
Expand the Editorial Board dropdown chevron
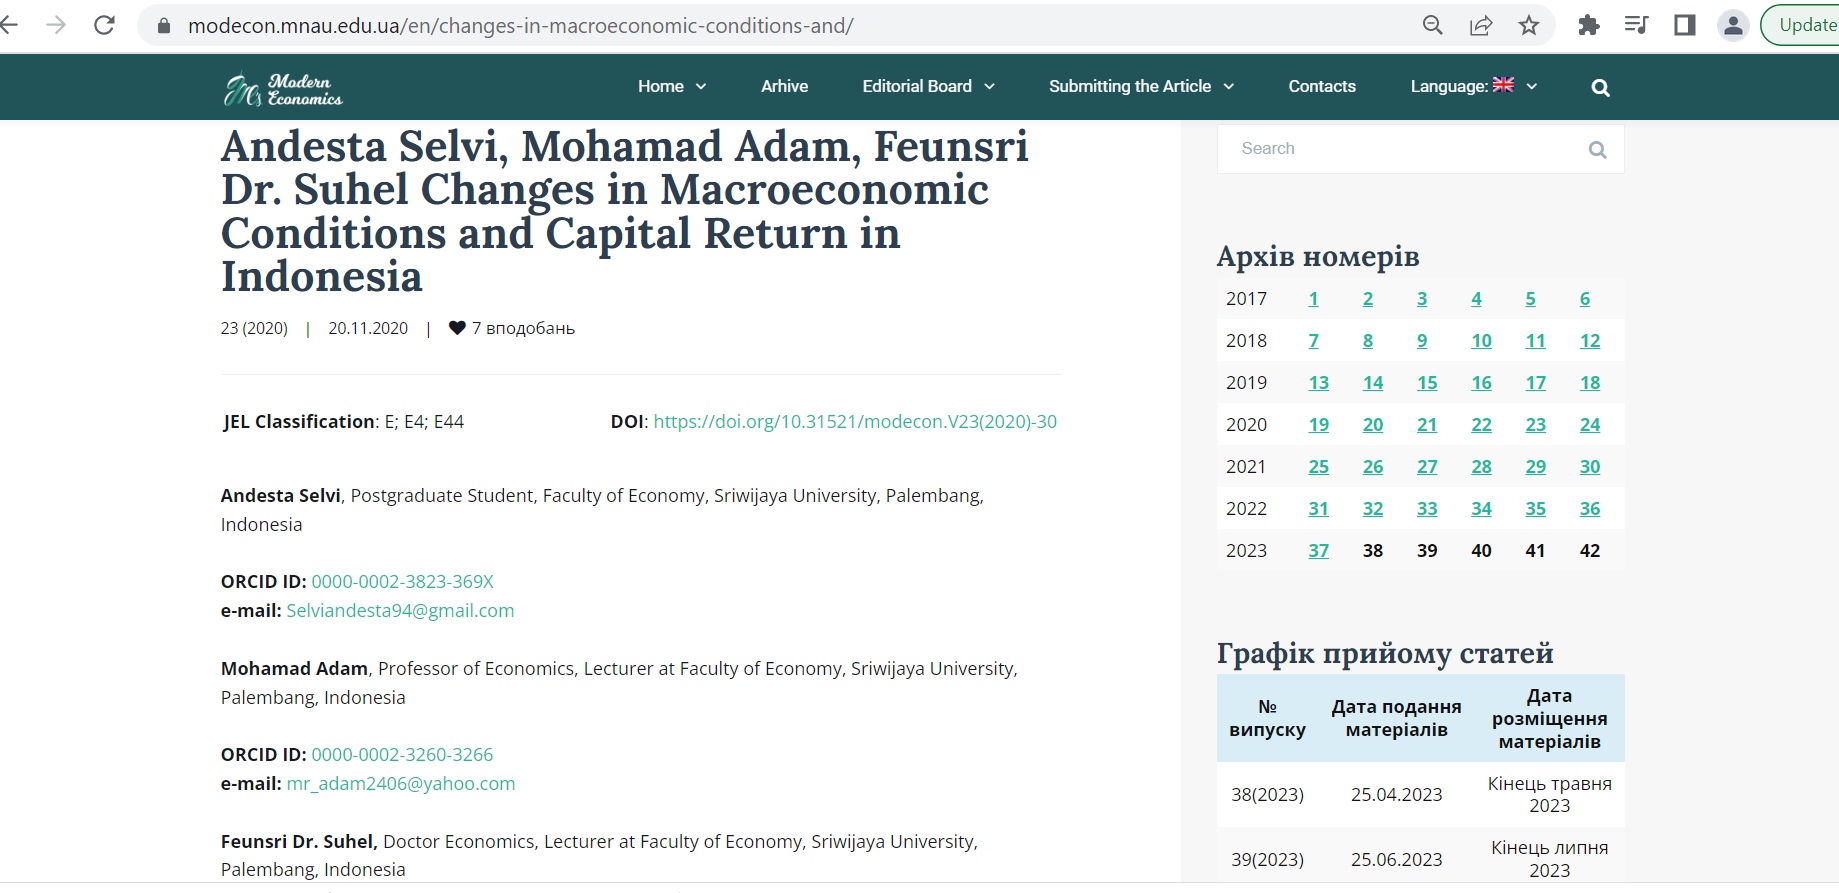tap(989, 87)
